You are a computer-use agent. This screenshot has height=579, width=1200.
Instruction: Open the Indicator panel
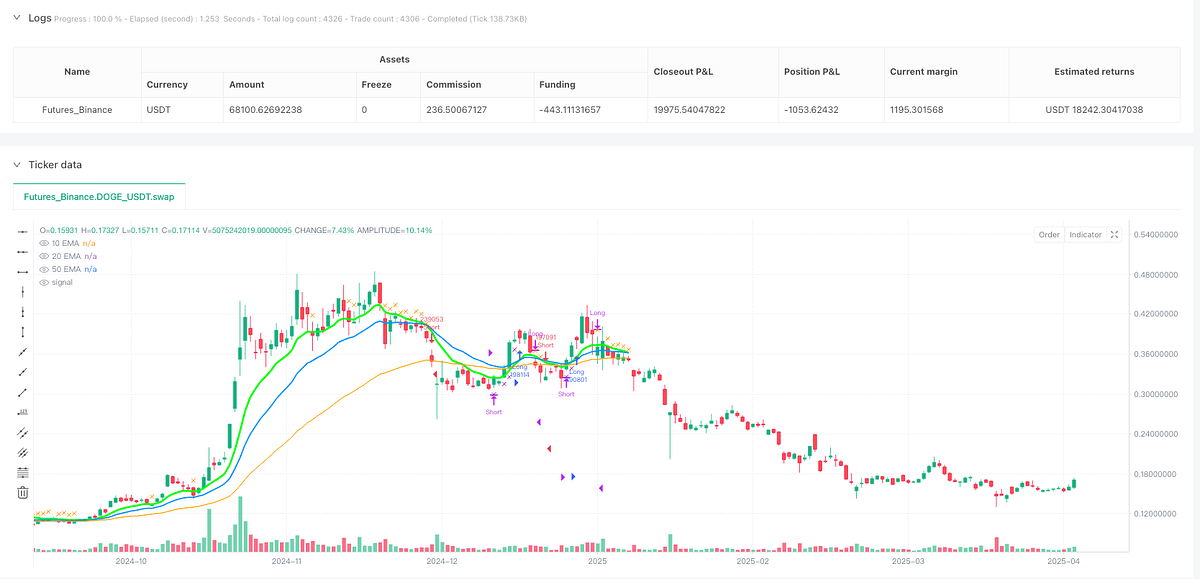[x=1085, y=234]
